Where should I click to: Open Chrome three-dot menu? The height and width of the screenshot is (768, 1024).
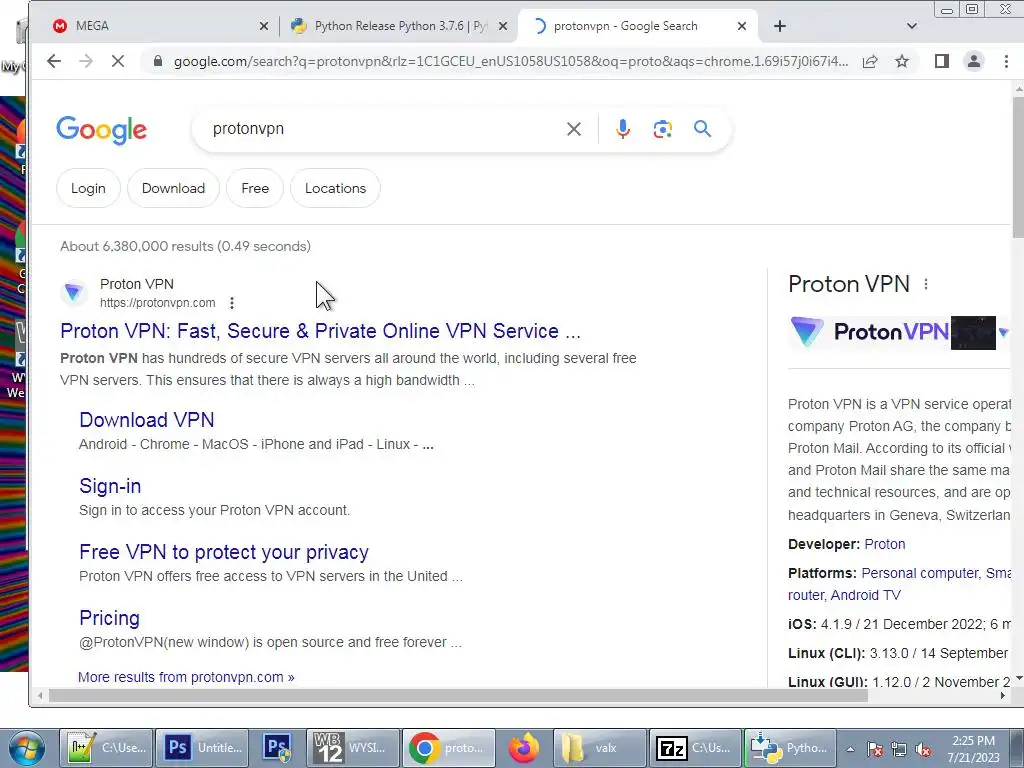click(x=1006, y=61)
